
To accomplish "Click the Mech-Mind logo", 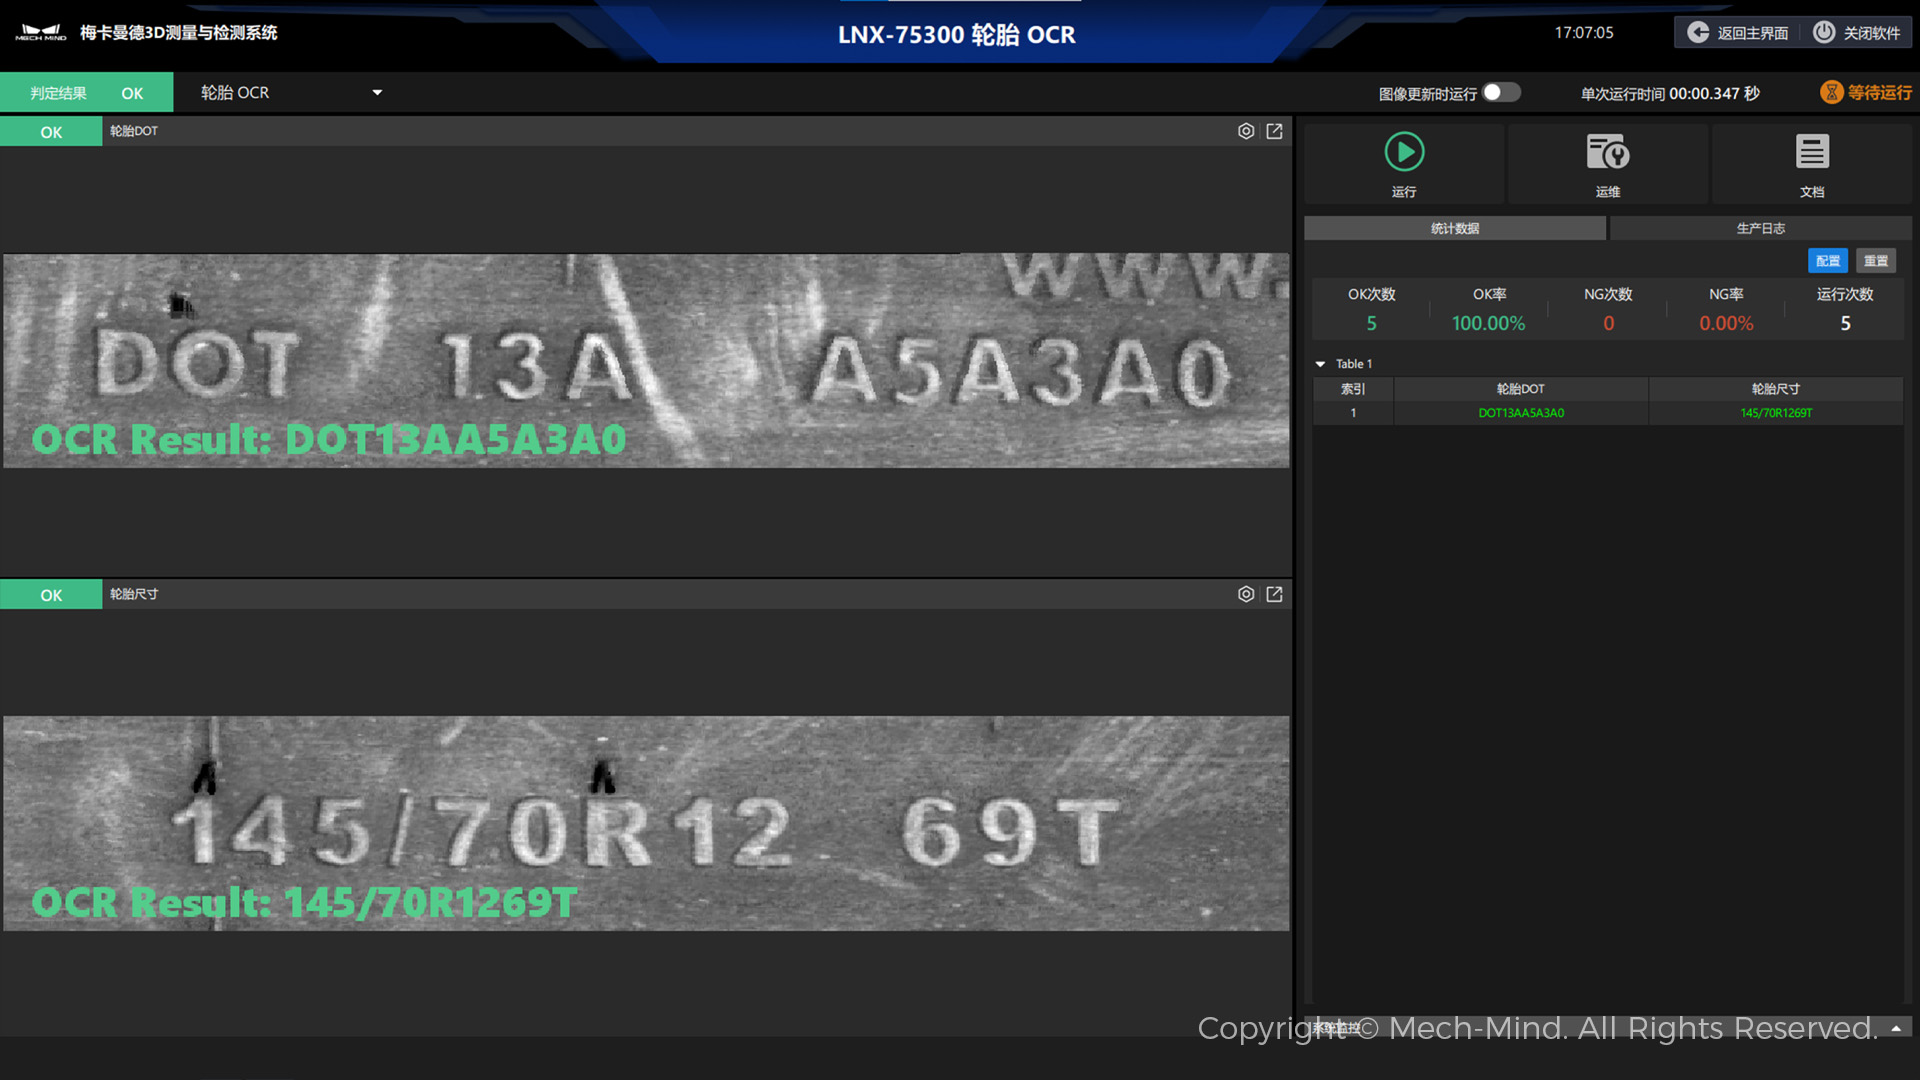I will click(x=41, y=33).
